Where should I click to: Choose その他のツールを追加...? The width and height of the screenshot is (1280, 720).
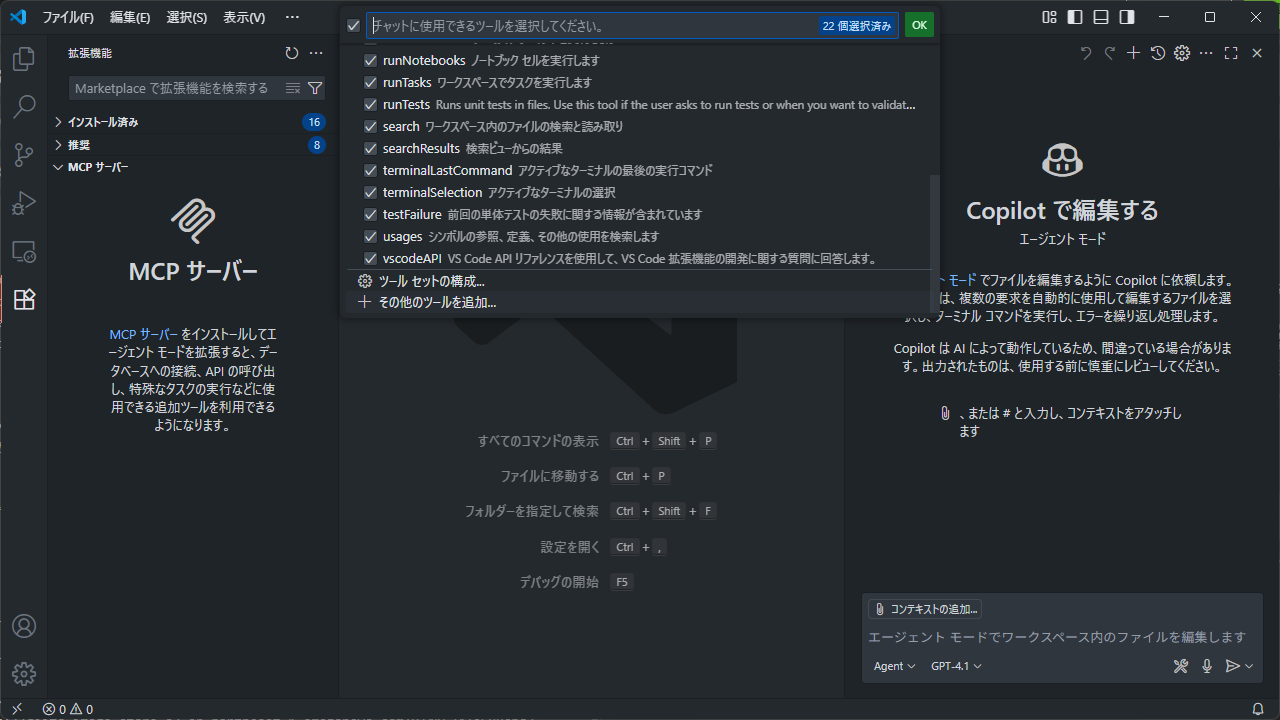(x=640, y=302)
